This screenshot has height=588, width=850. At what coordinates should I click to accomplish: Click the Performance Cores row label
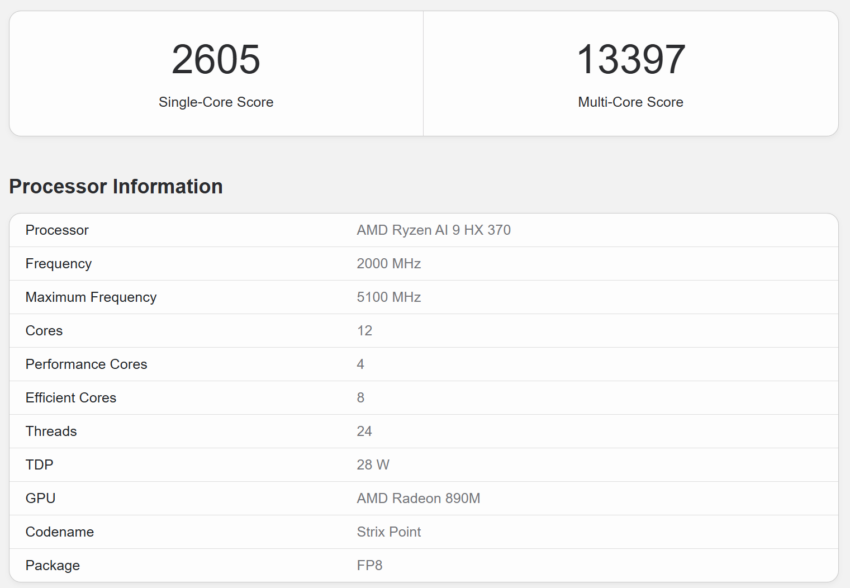(x=86, y=364)
